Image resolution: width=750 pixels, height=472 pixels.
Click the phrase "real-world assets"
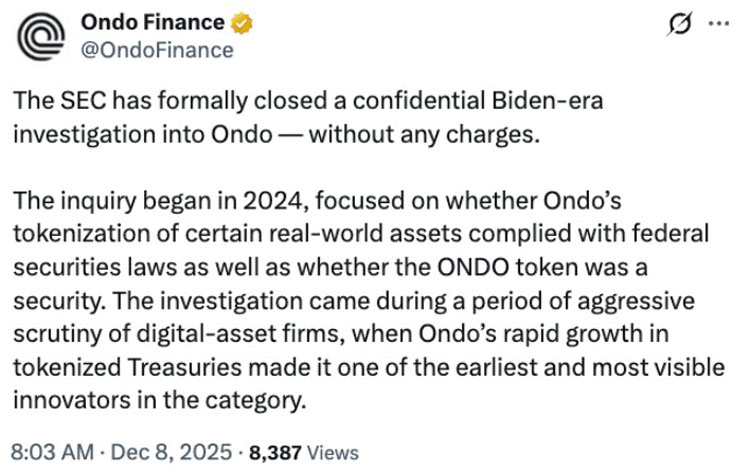(x=329, y=234)
